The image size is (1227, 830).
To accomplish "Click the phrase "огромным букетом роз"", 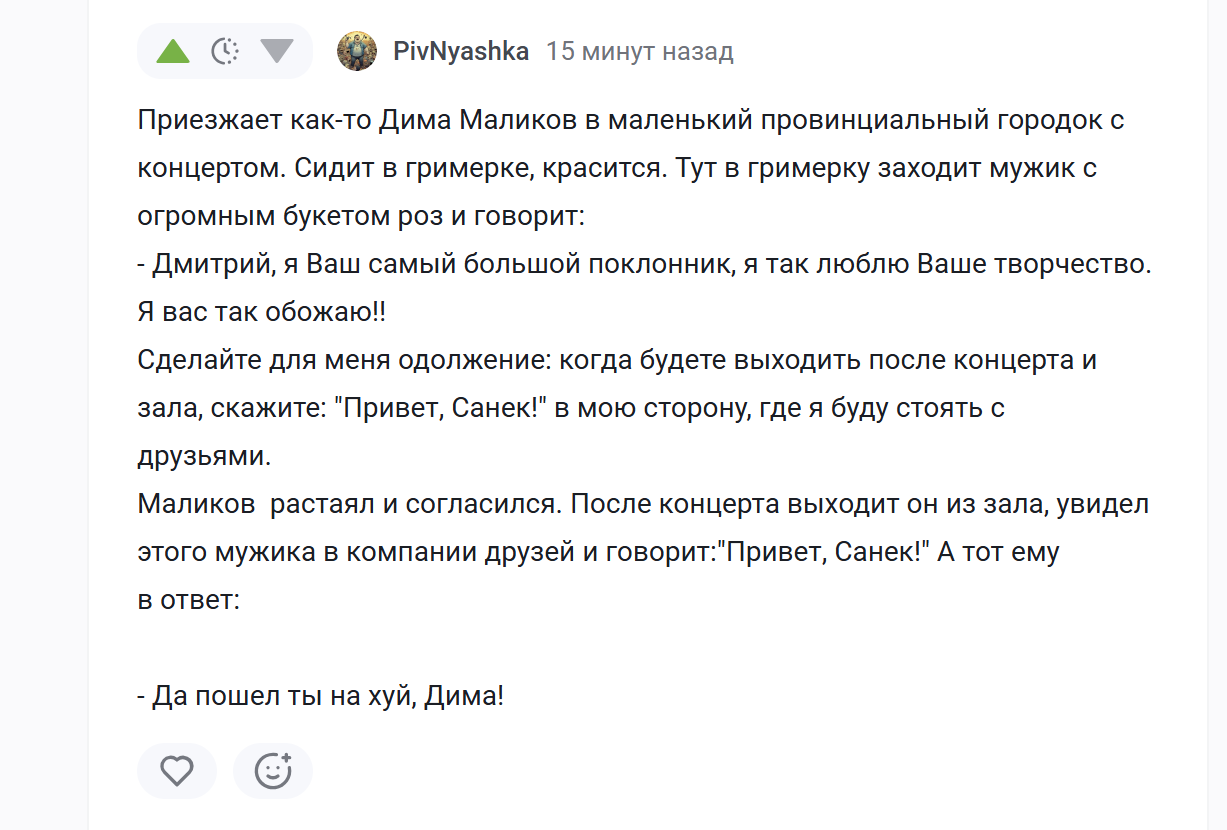I will pos(281,215).
